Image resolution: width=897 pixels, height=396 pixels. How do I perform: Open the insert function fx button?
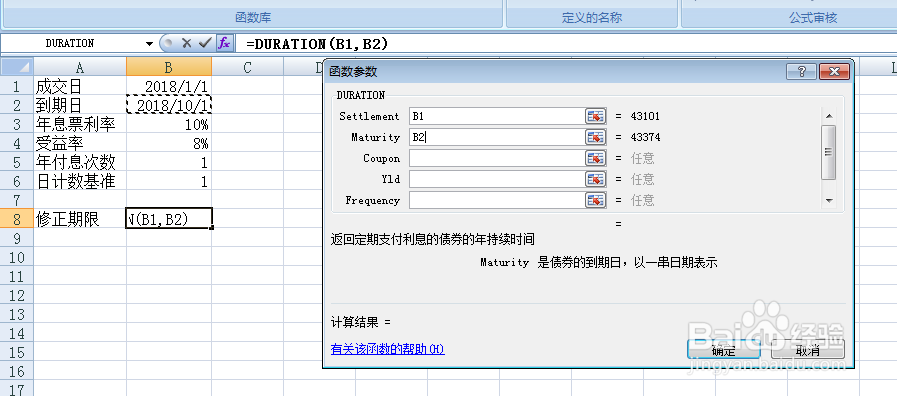click(225, 43)
